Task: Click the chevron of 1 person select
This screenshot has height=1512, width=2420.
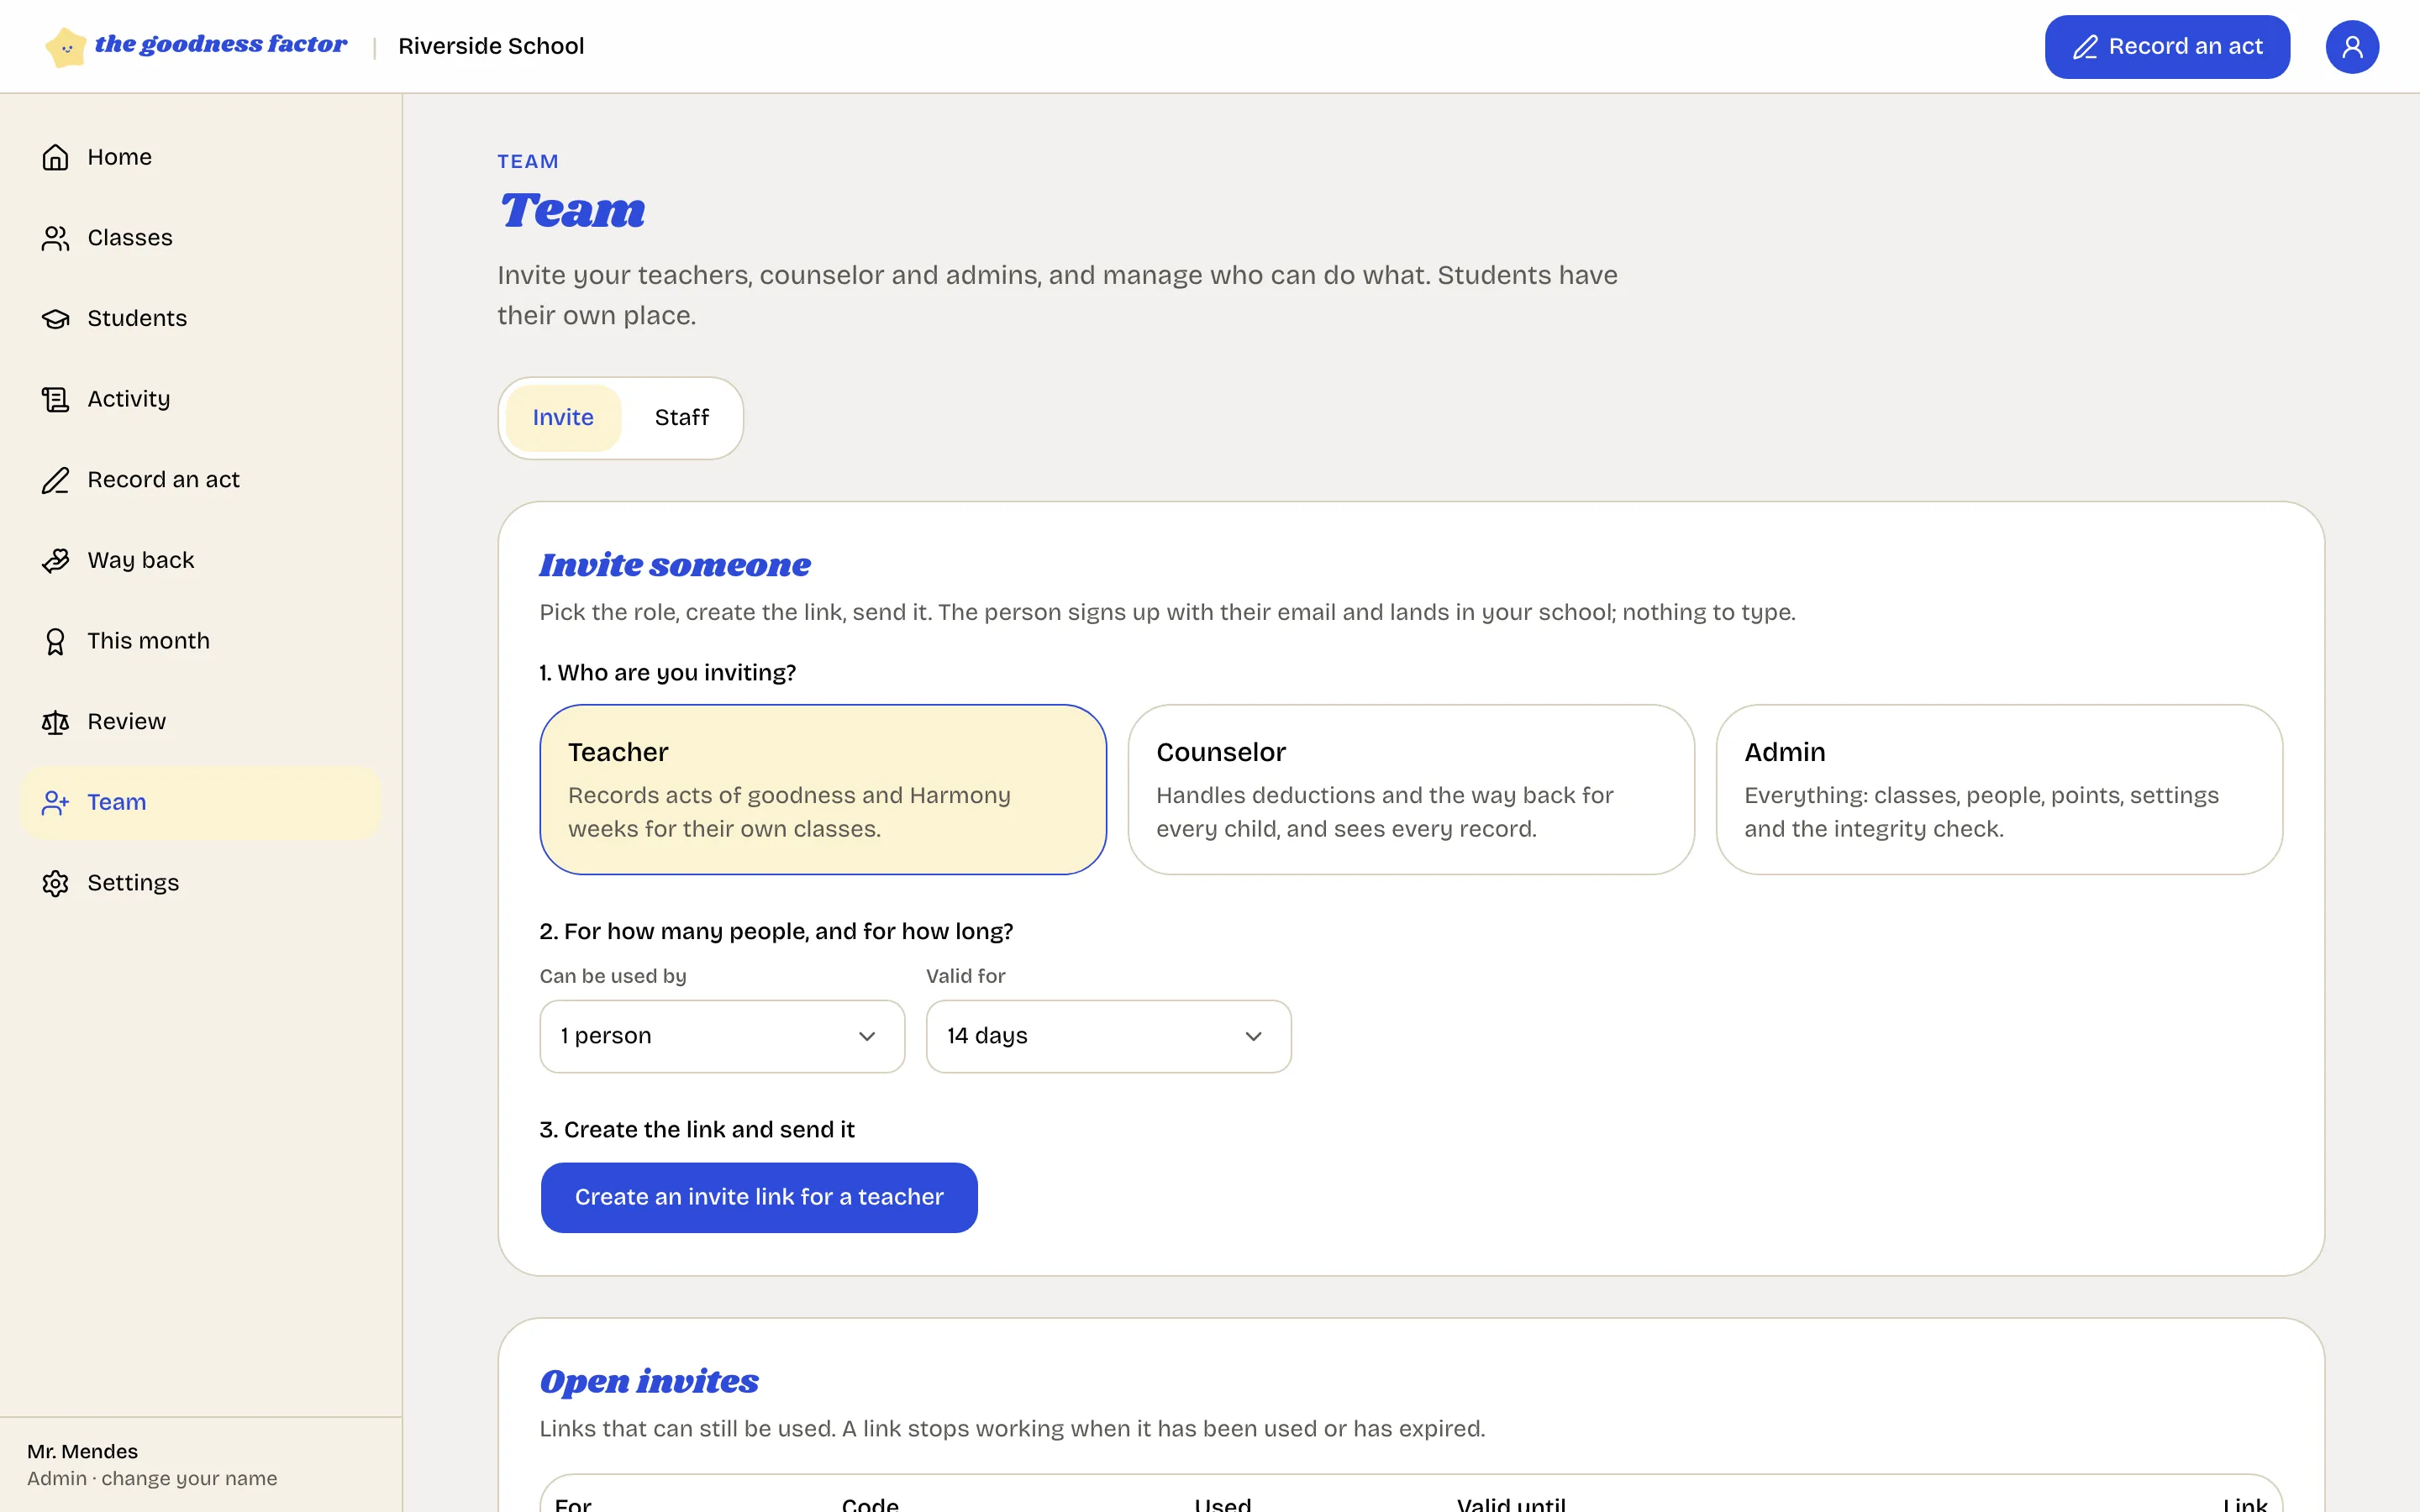Action: click(x=867, y=1036)
